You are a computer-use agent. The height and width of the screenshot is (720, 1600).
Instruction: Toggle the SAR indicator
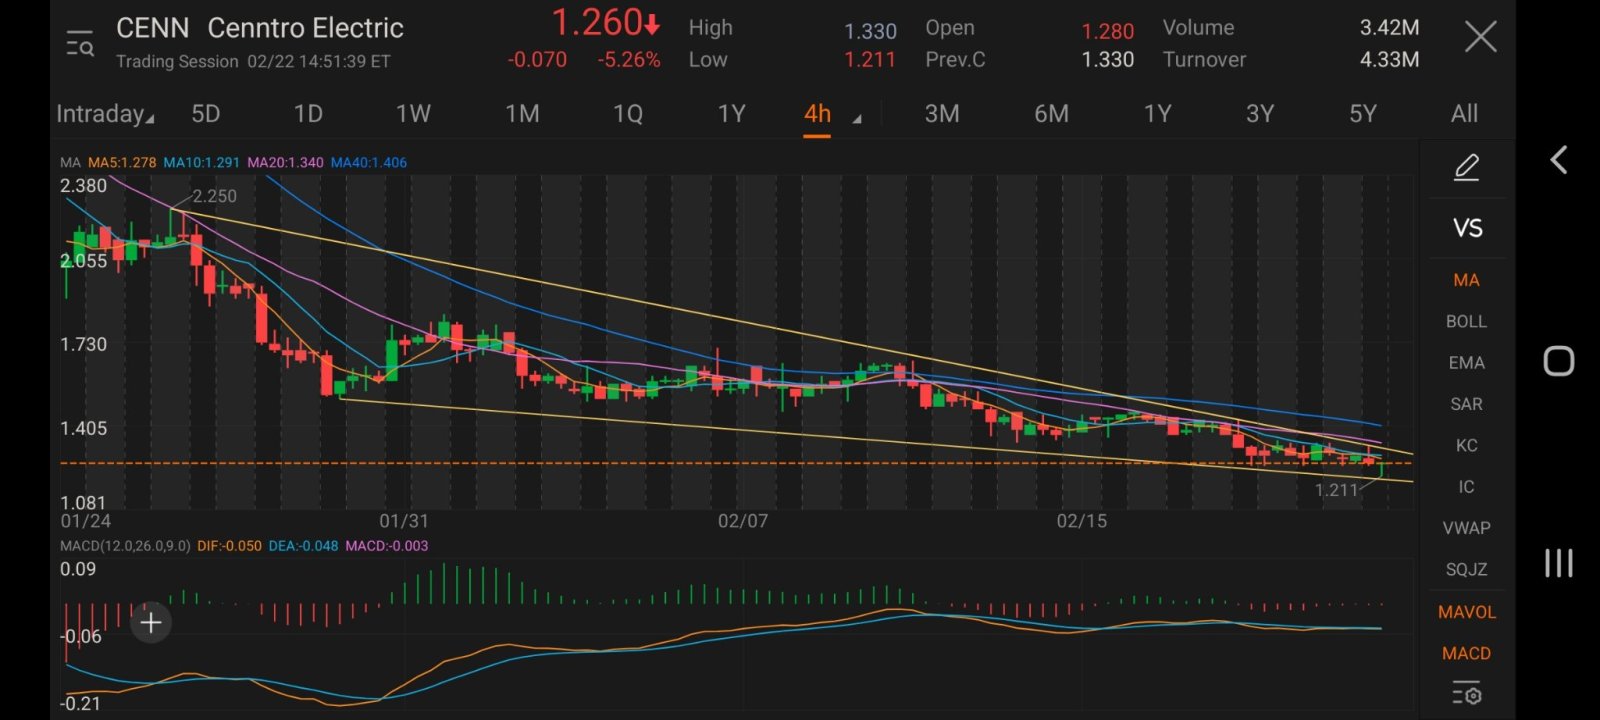1466,404
